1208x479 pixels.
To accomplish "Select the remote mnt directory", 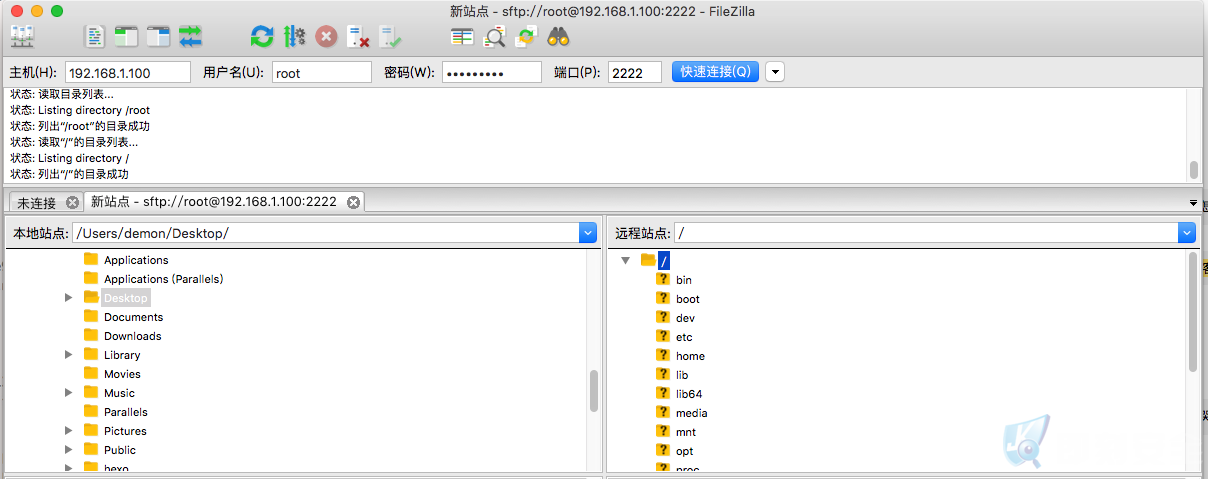I will tap(685, 432).
